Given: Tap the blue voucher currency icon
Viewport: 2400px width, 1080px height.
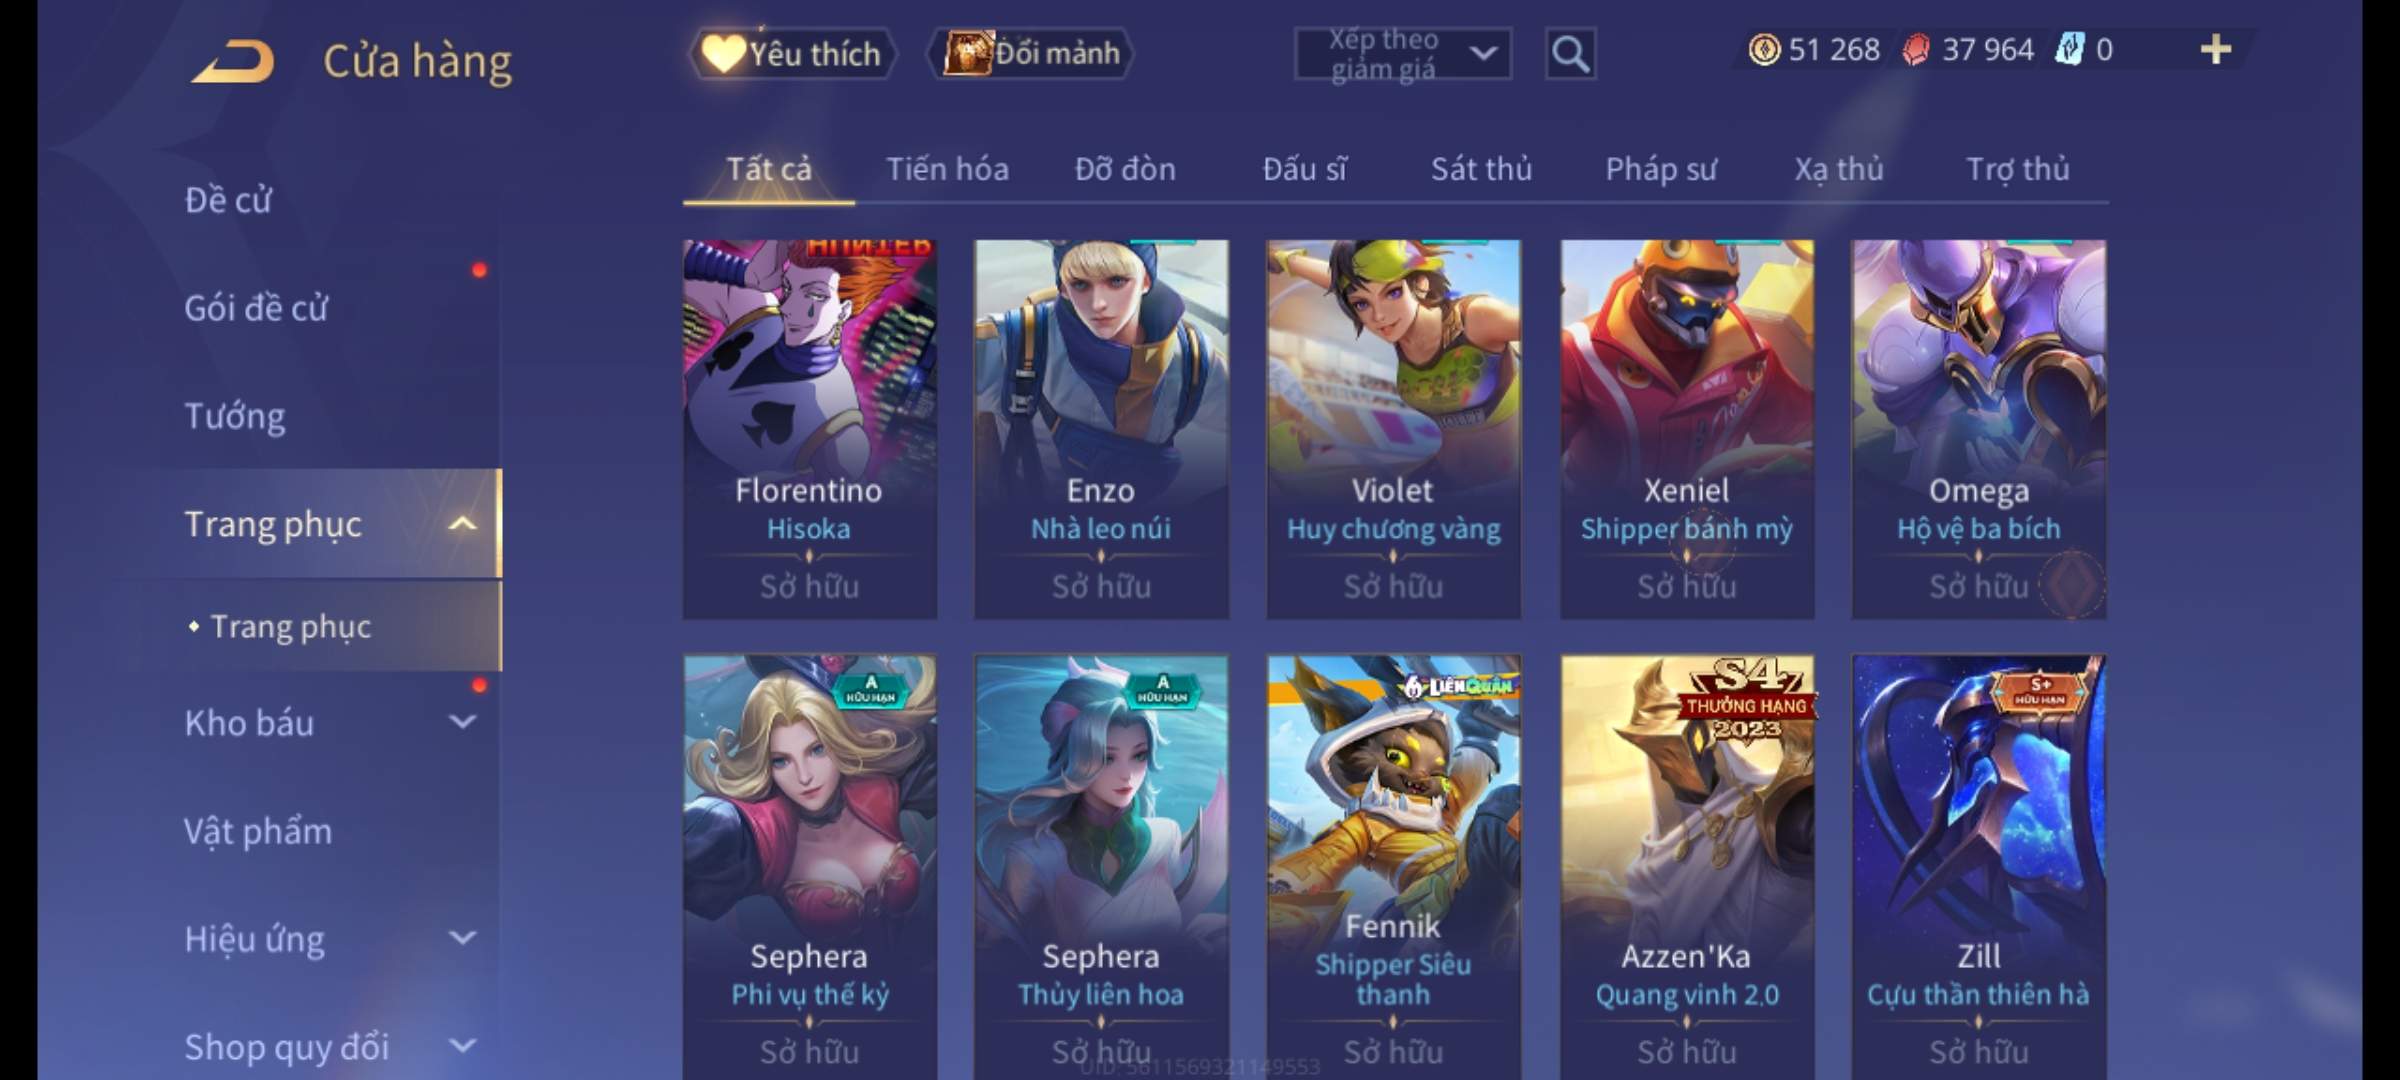Looking at the screenshot, I should click(x=2069, y=49).
